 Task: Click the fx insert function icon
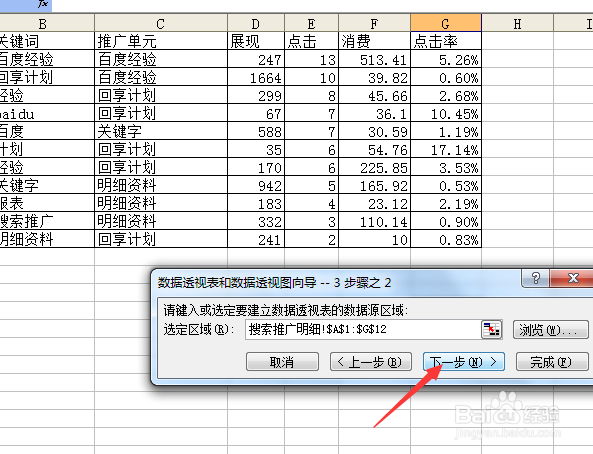[43, 4]
